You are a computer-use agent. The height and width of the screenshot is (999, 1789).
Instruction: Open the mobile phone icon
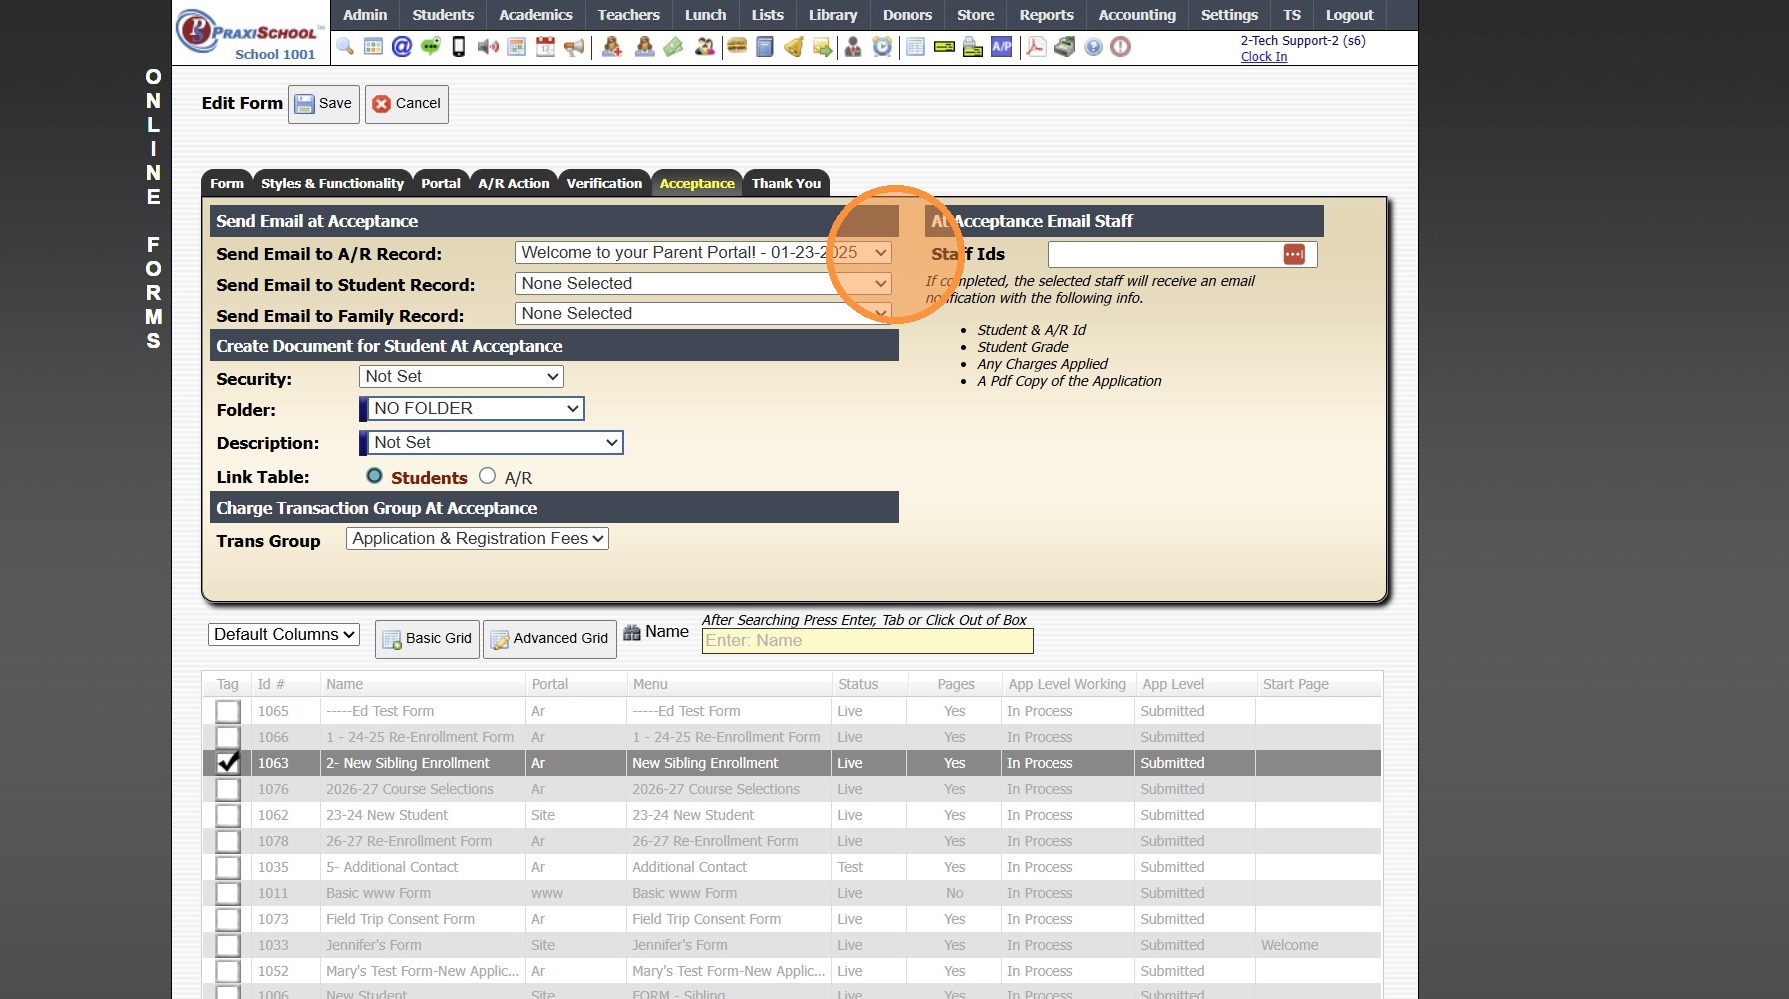coord(459,47)
